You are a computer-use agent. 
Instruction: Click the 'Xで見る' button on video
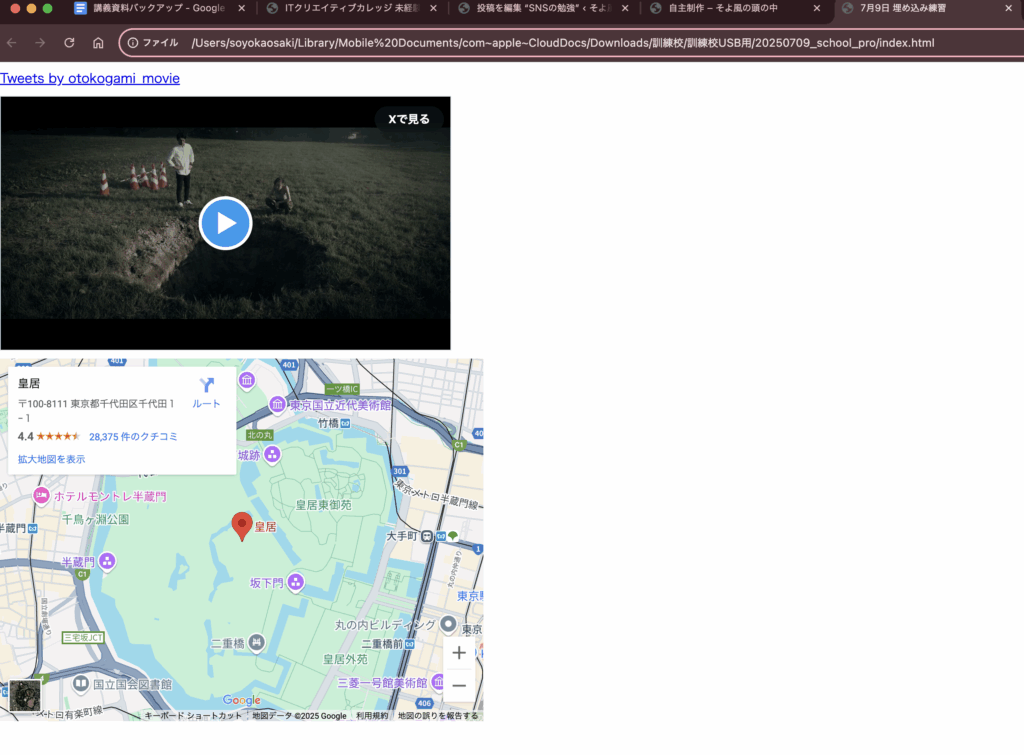(409, 119)
